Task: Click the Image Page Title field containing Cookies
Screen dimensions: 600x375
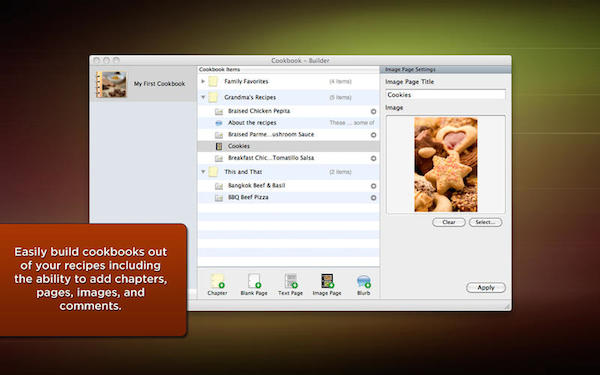Action: pyautogui.click(x=445, y=95)
